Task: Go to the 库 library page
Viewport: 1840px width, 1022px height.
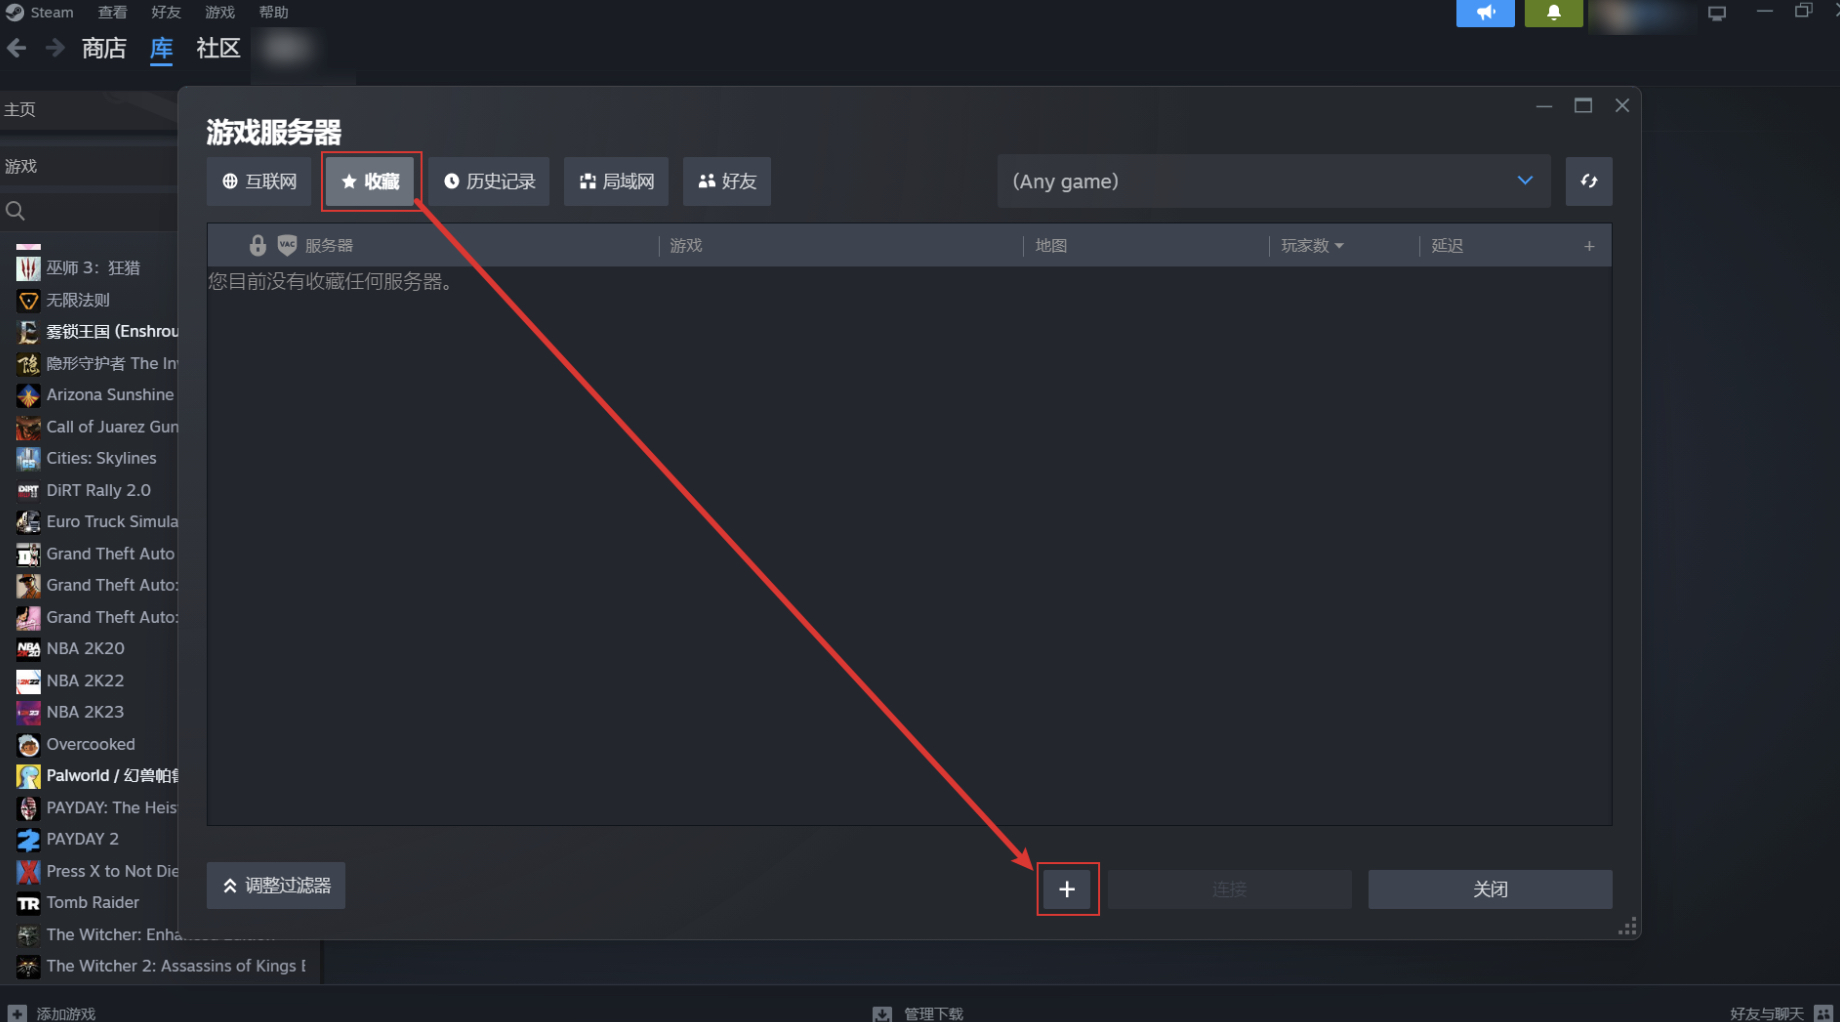Action: click(x=161, y=48)
